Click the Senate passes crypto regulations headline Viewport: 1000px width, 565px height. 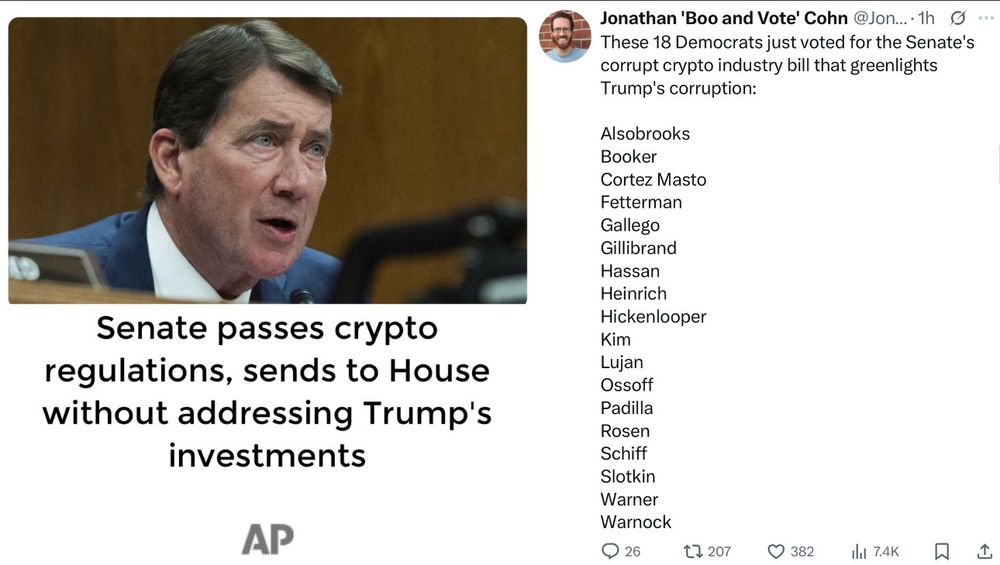pos(268,391)
